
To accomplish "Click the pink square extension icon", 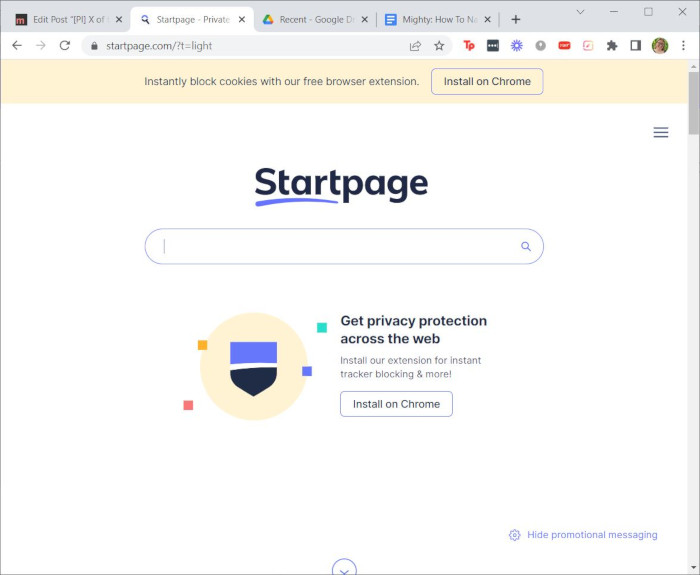I will [x=588, y=46].
